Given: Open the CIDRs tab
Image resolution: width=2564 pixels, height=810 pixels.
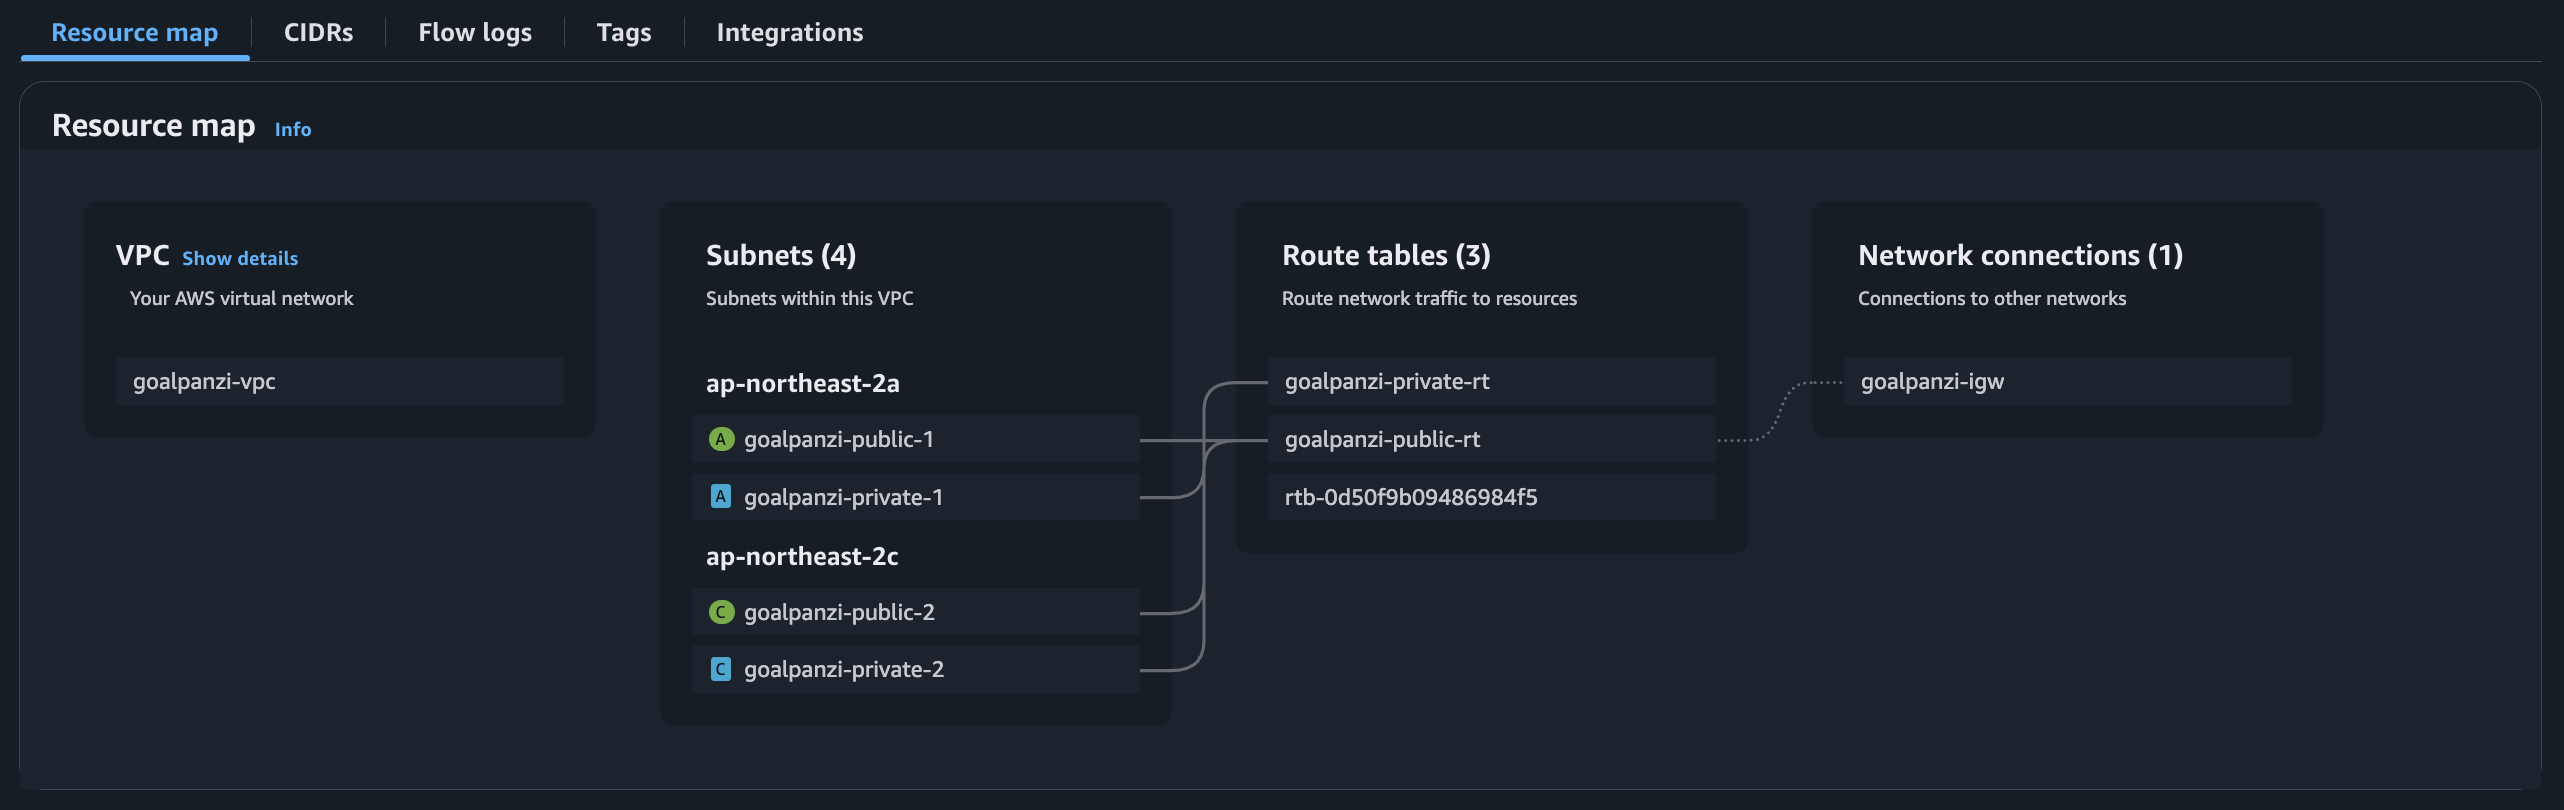Looking at the screenshot, I should tap(319, 32).
